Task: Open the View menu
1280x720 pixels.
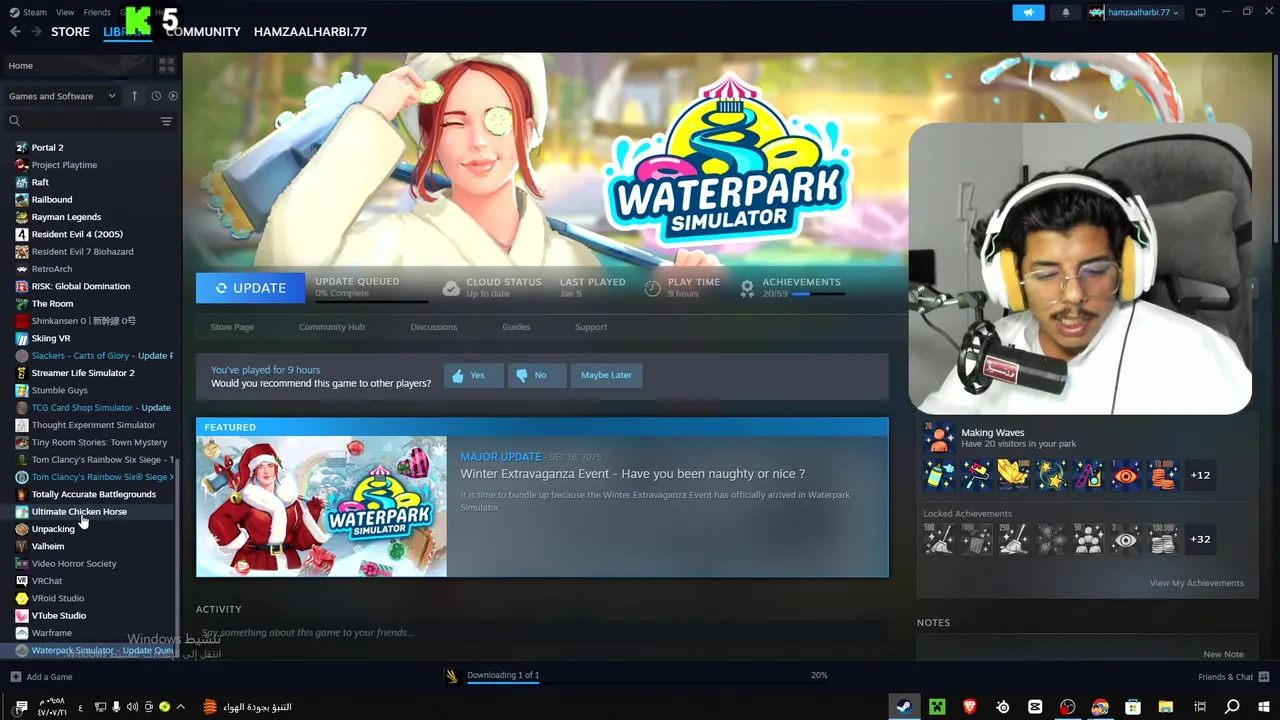Action: (x=65, y=12)
